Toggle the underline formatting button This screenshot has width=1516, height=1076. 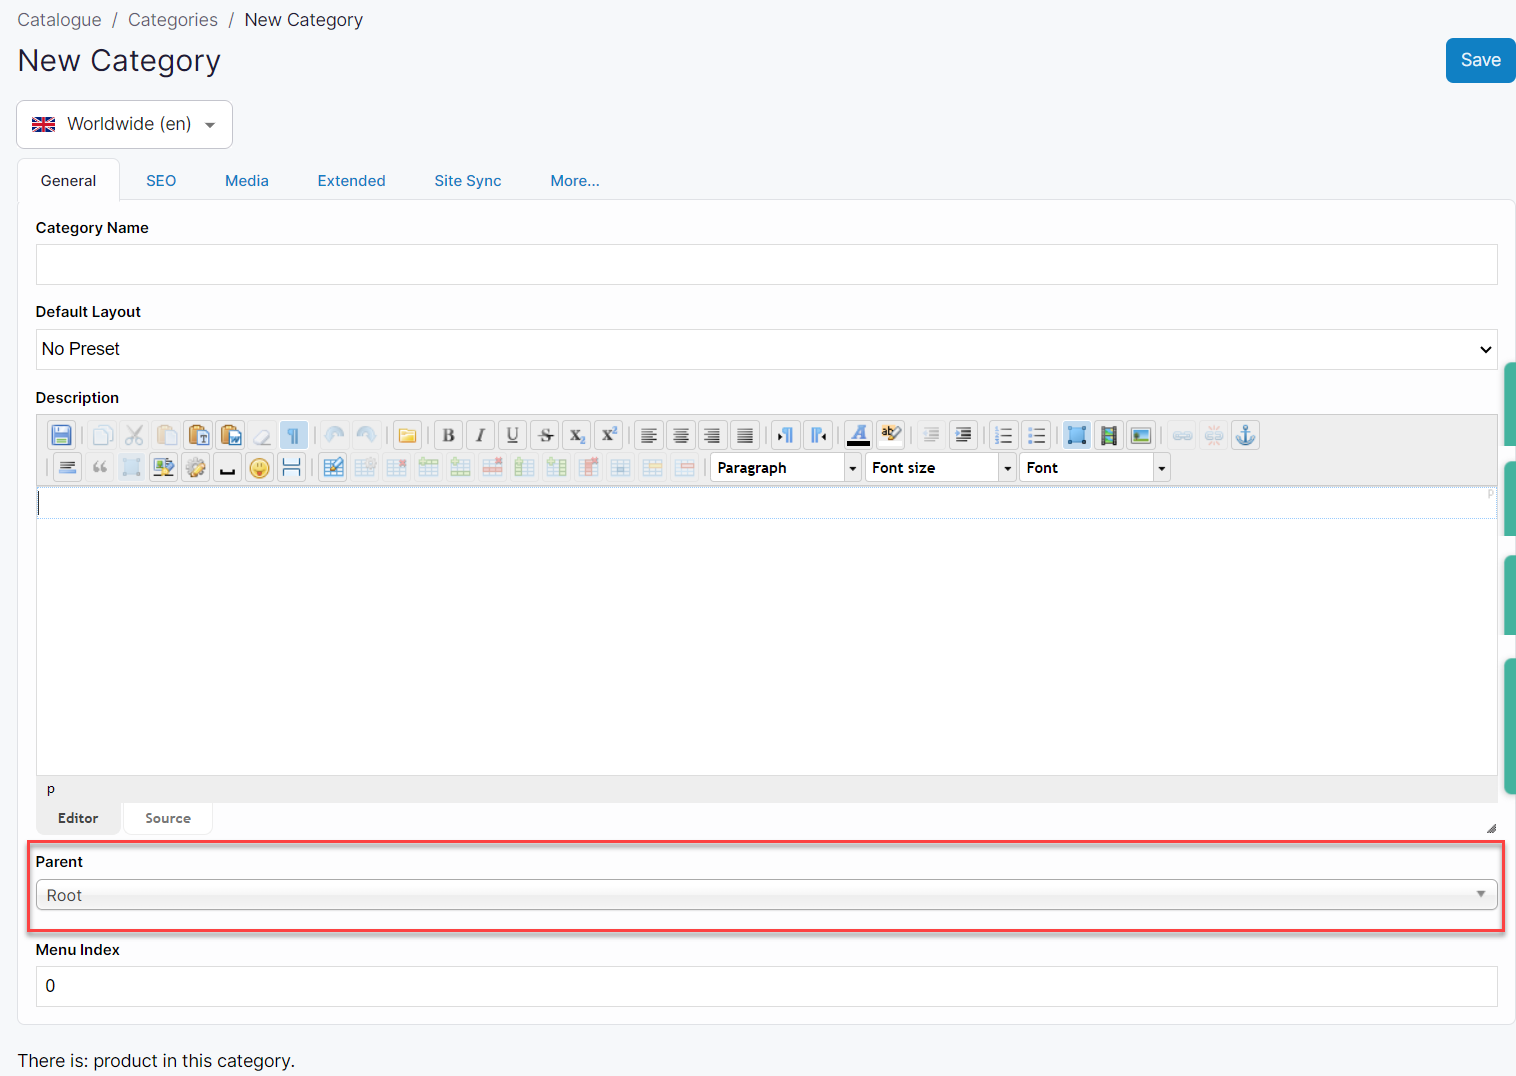click(512, 435)
